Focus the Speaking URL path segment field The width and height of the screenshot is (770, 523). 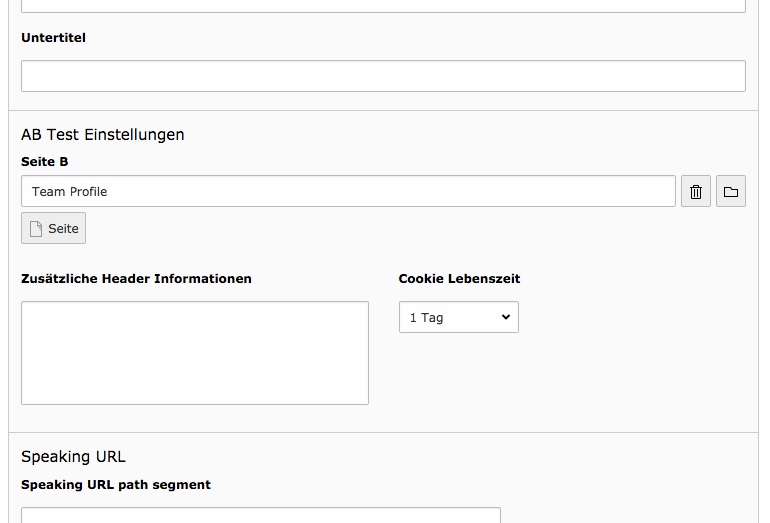coord(261,515)
